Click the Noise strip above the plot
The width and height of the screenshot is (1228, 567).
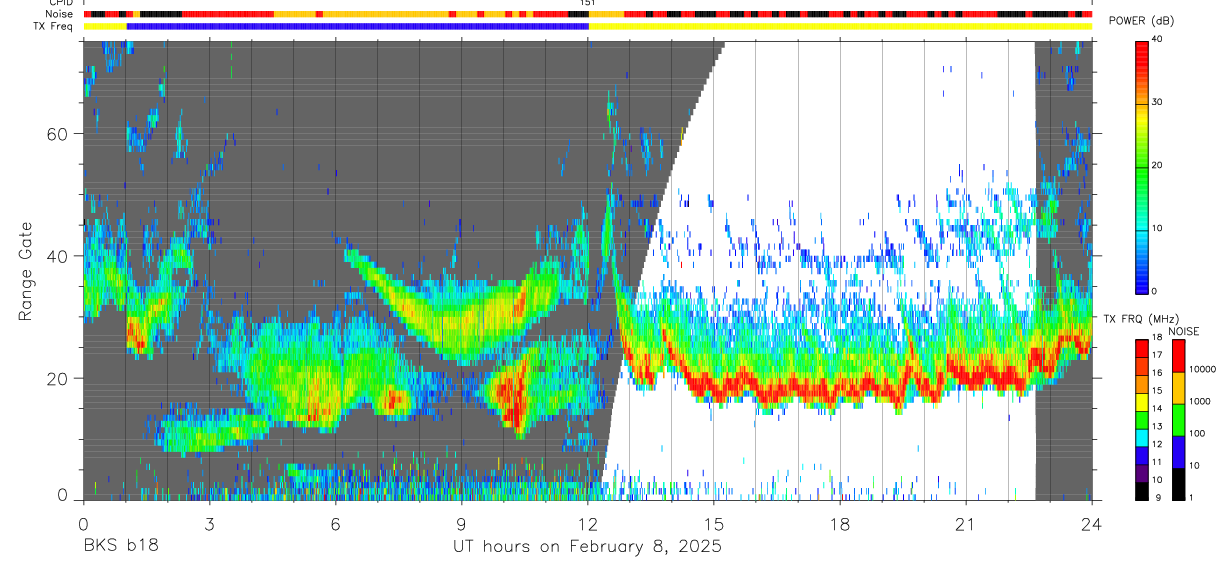tap(588, 15)
